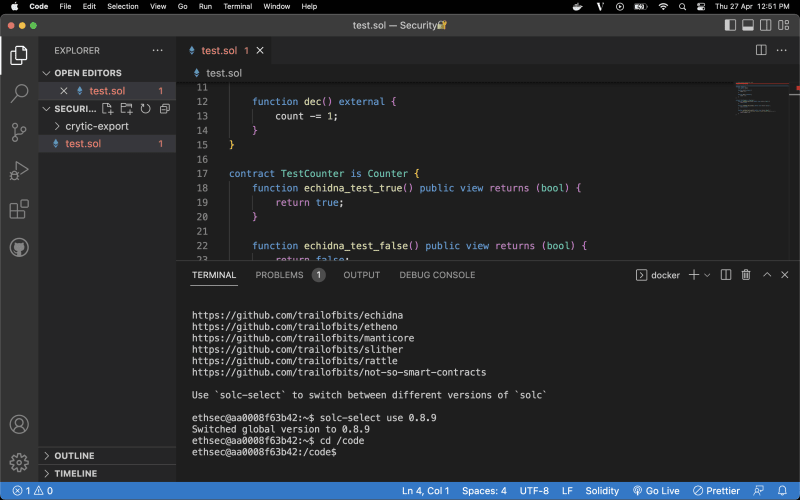Click the New Folder icon in explorer
This screenshot has height=500, width=800.
126,109
